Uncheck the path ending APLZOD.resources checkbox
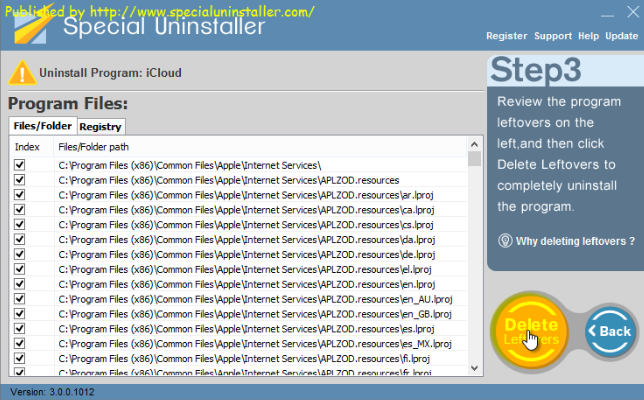The width and height of the screenshot is (644, 400). point(19,180)
